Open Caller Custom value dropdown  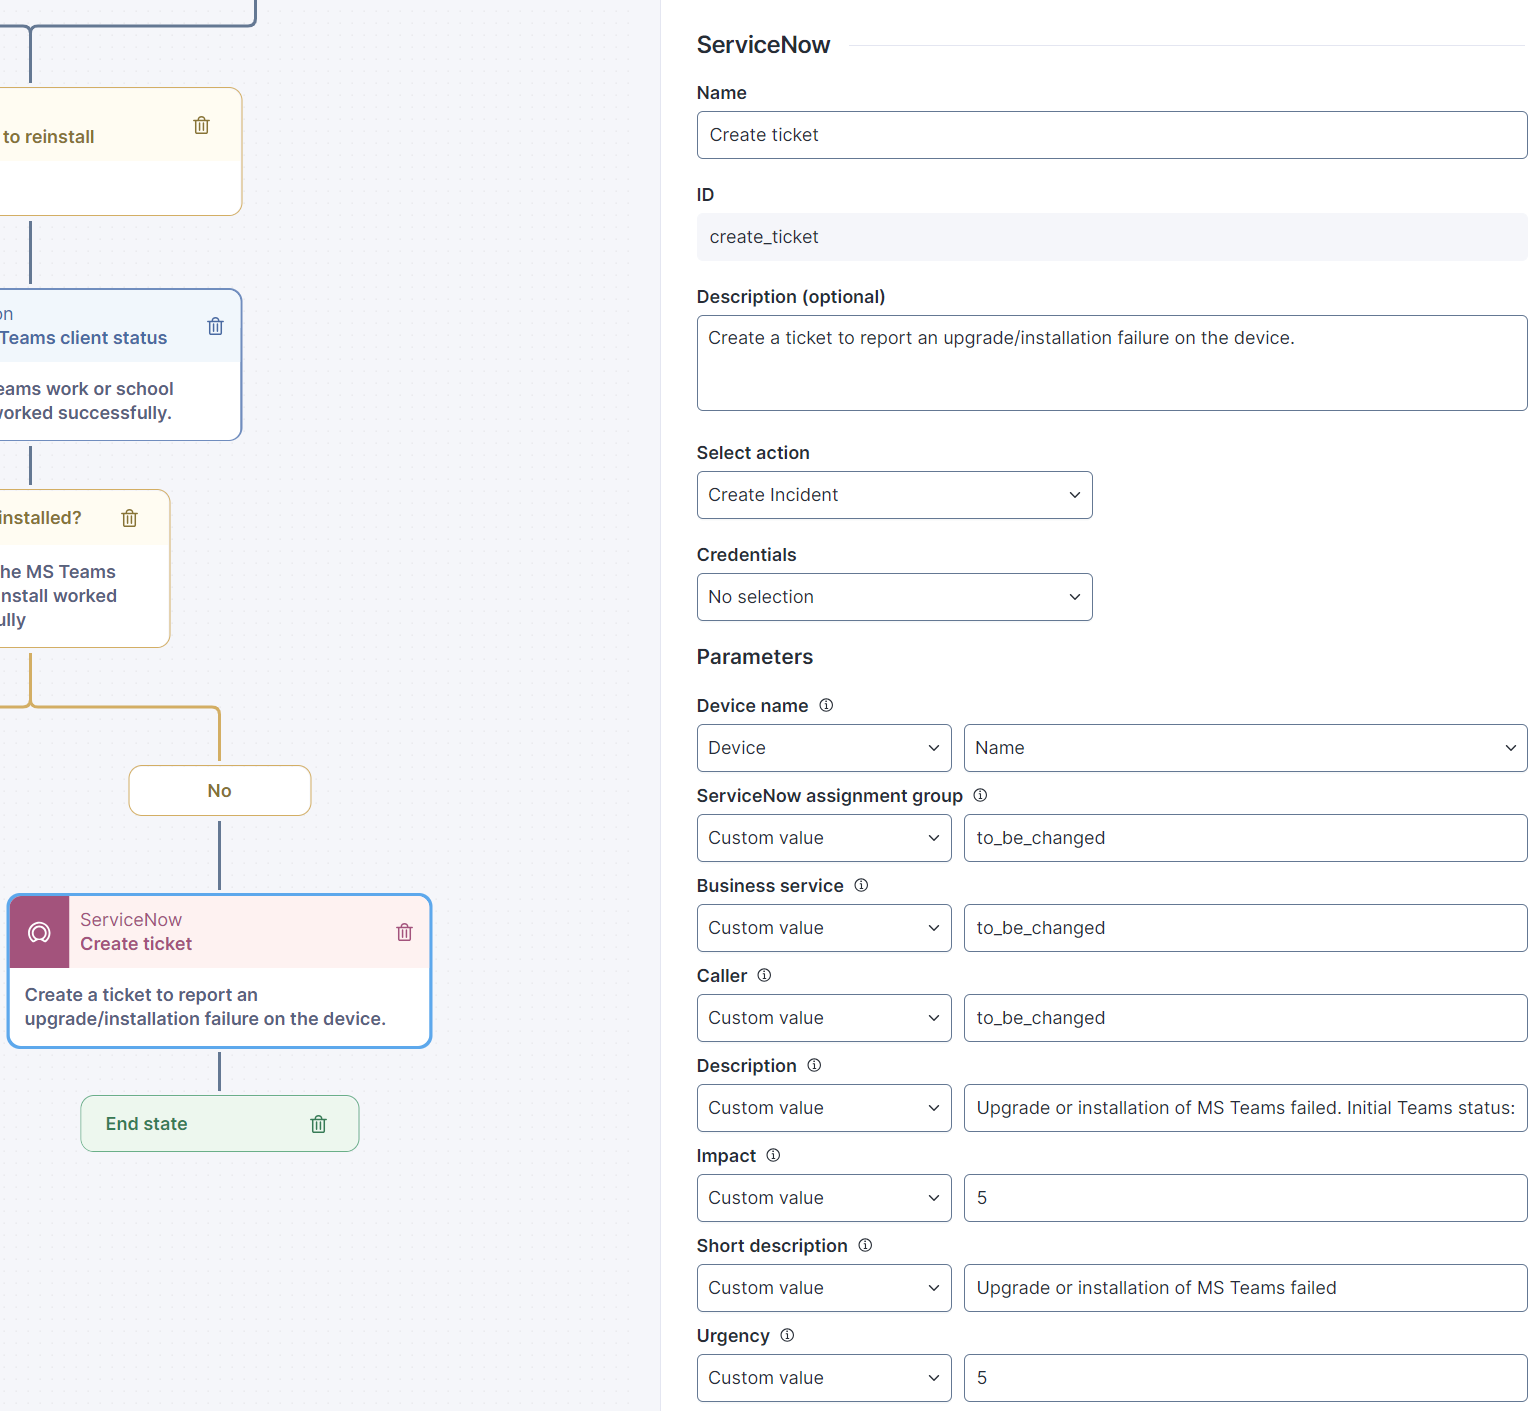[x=824, y=1018]
